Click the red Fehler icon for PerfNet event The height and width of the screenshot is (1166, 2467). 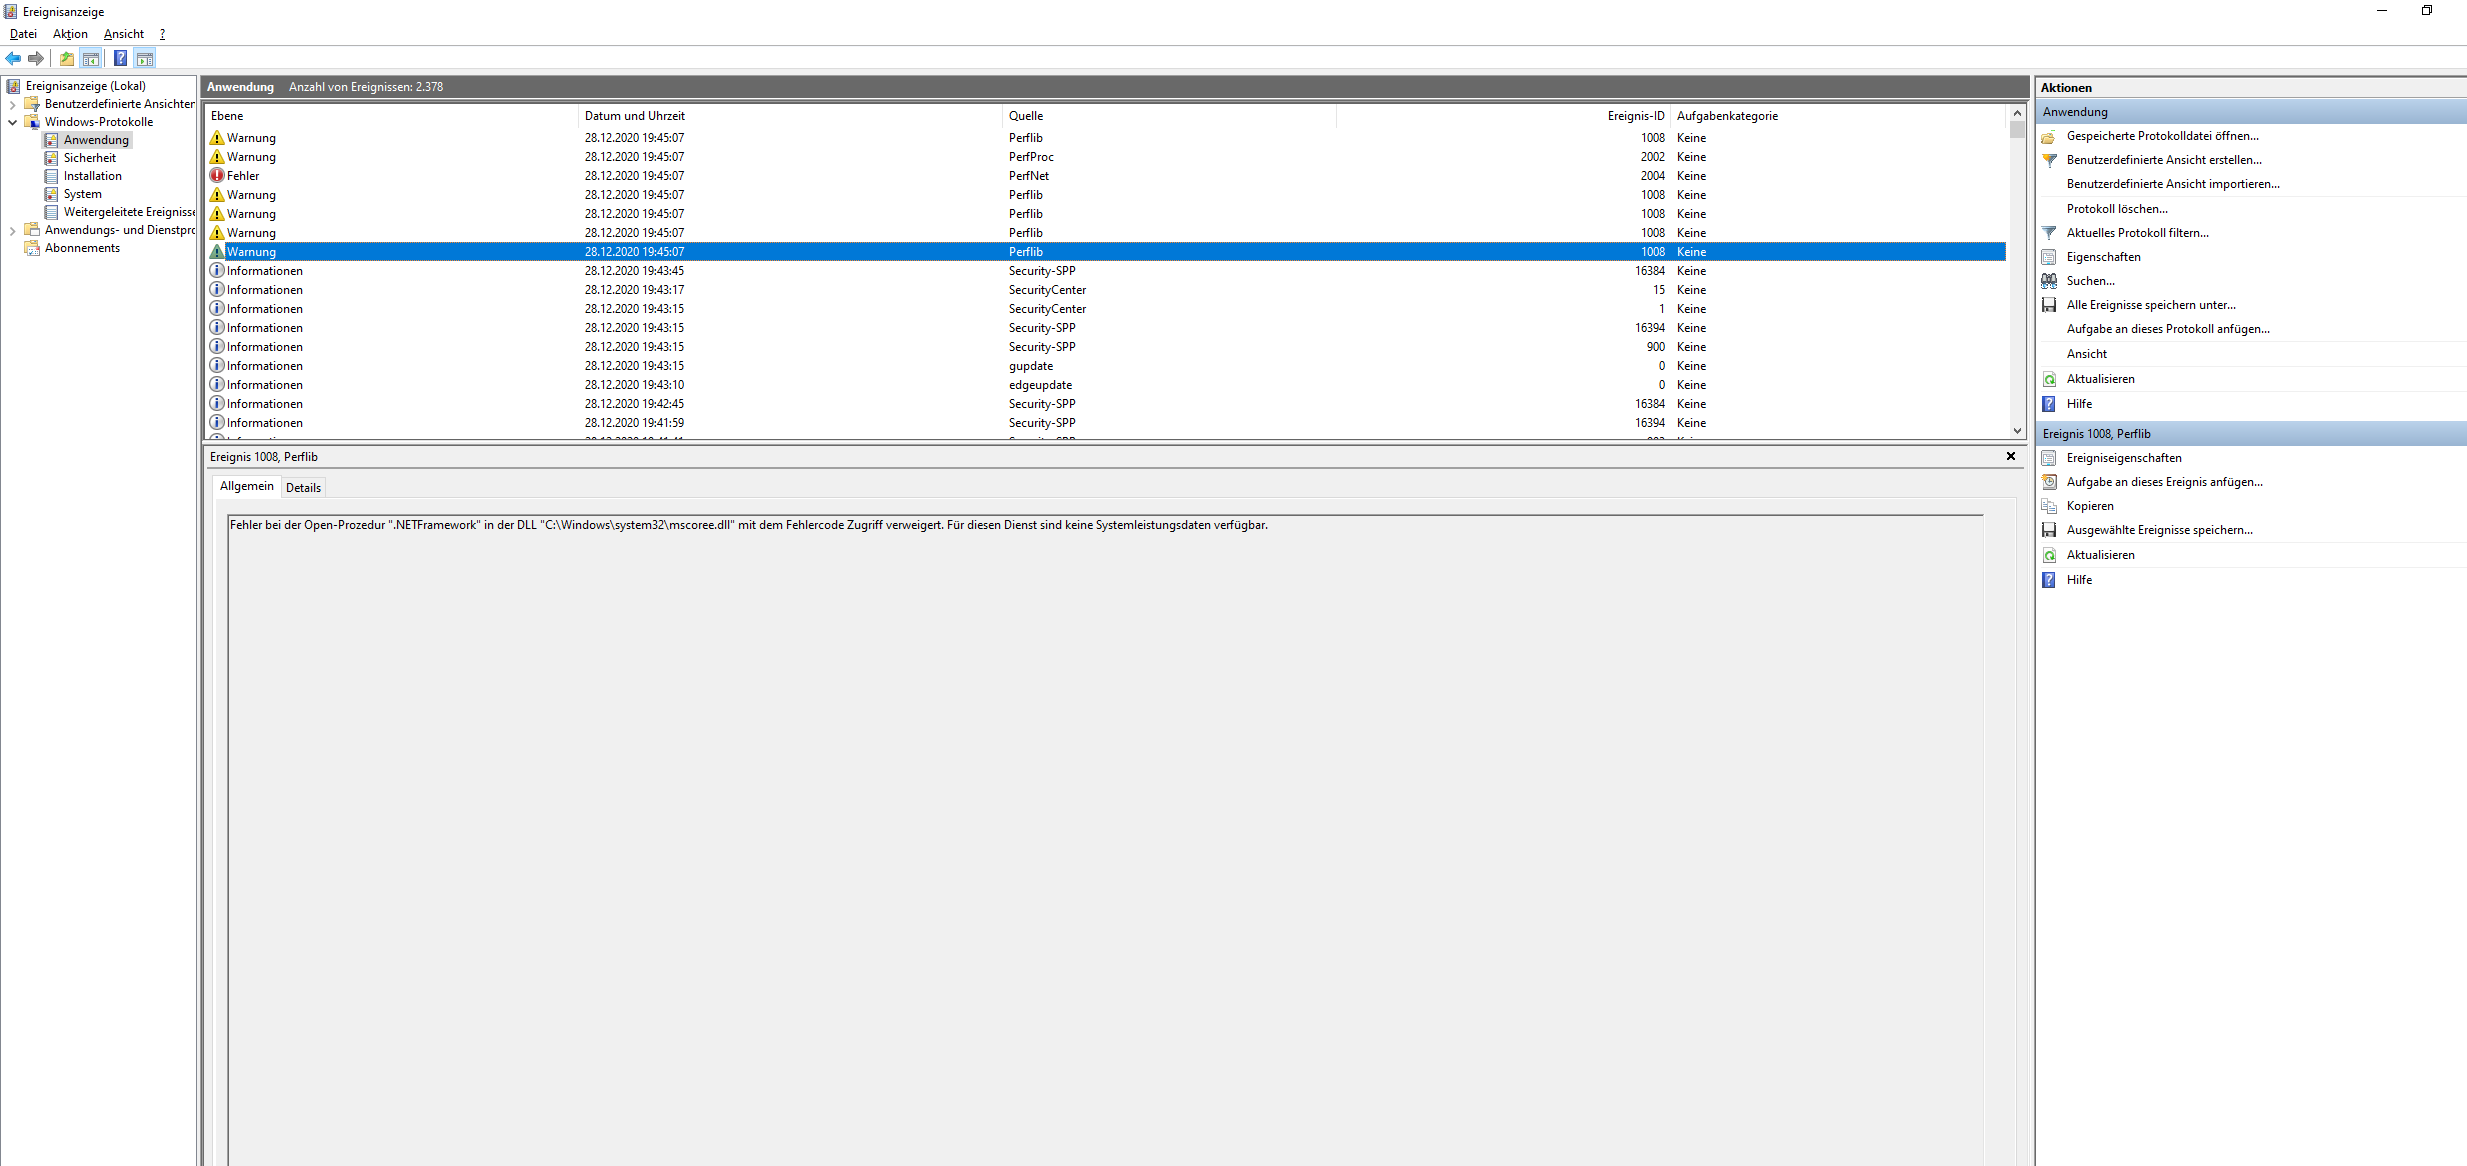click(x=217, y=176)
